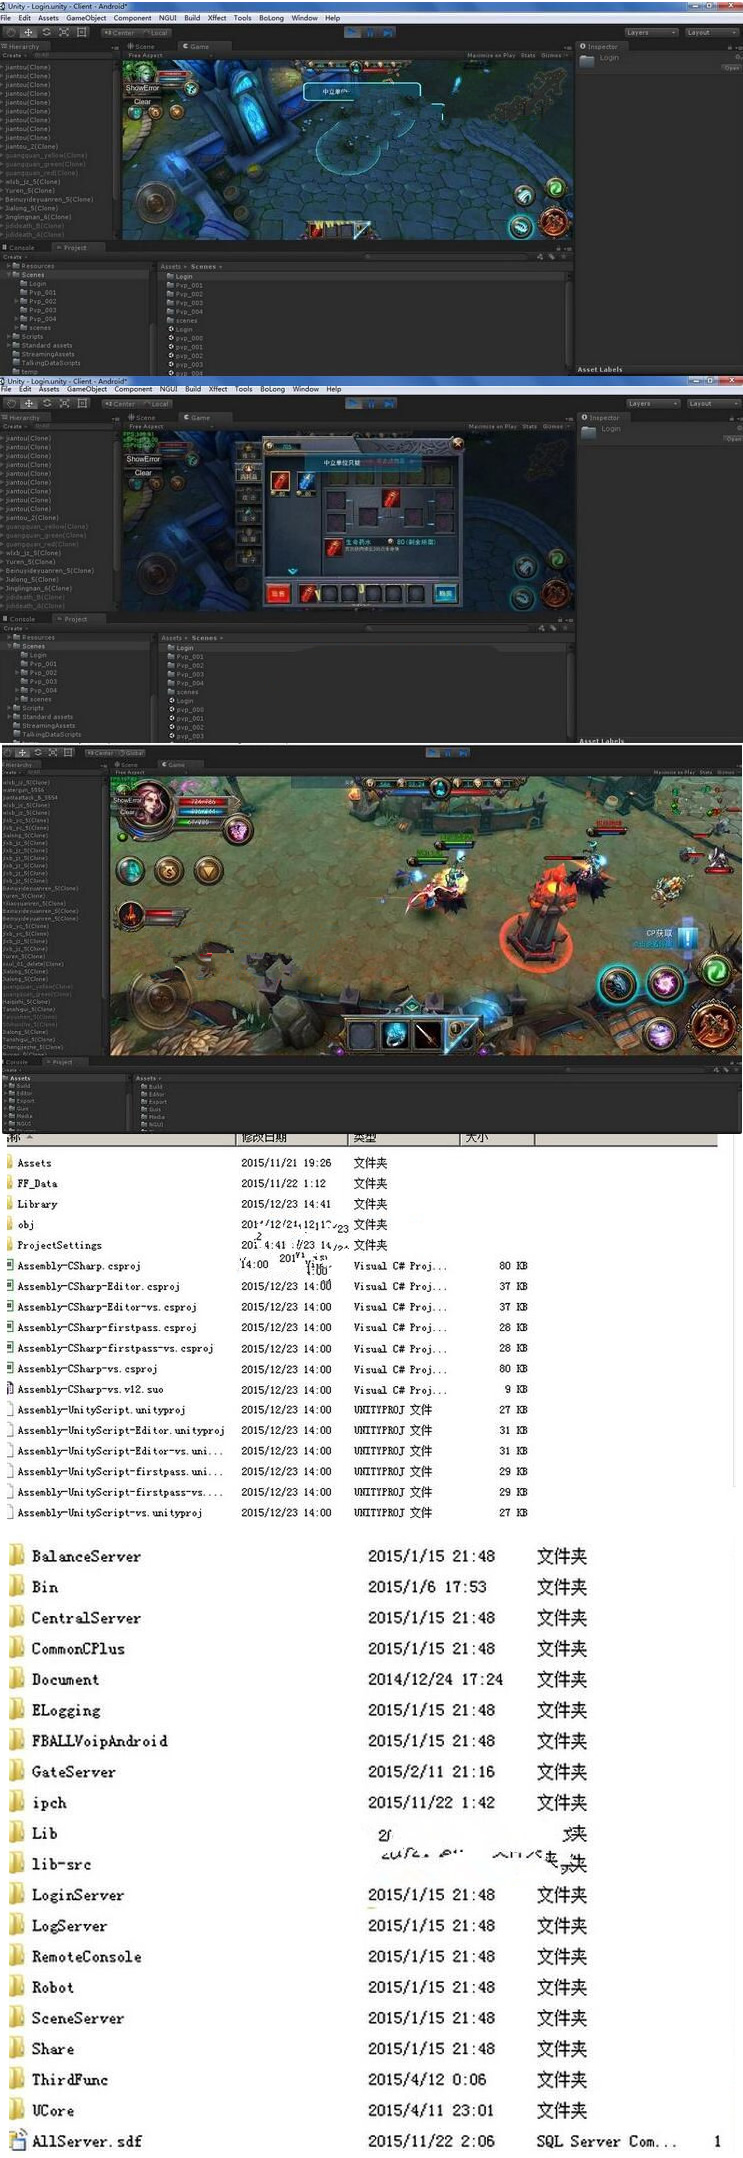
Task: Toggle Maximize on Play above the shop dialog view
Action: pyautogui.click(x=491, y=427)
